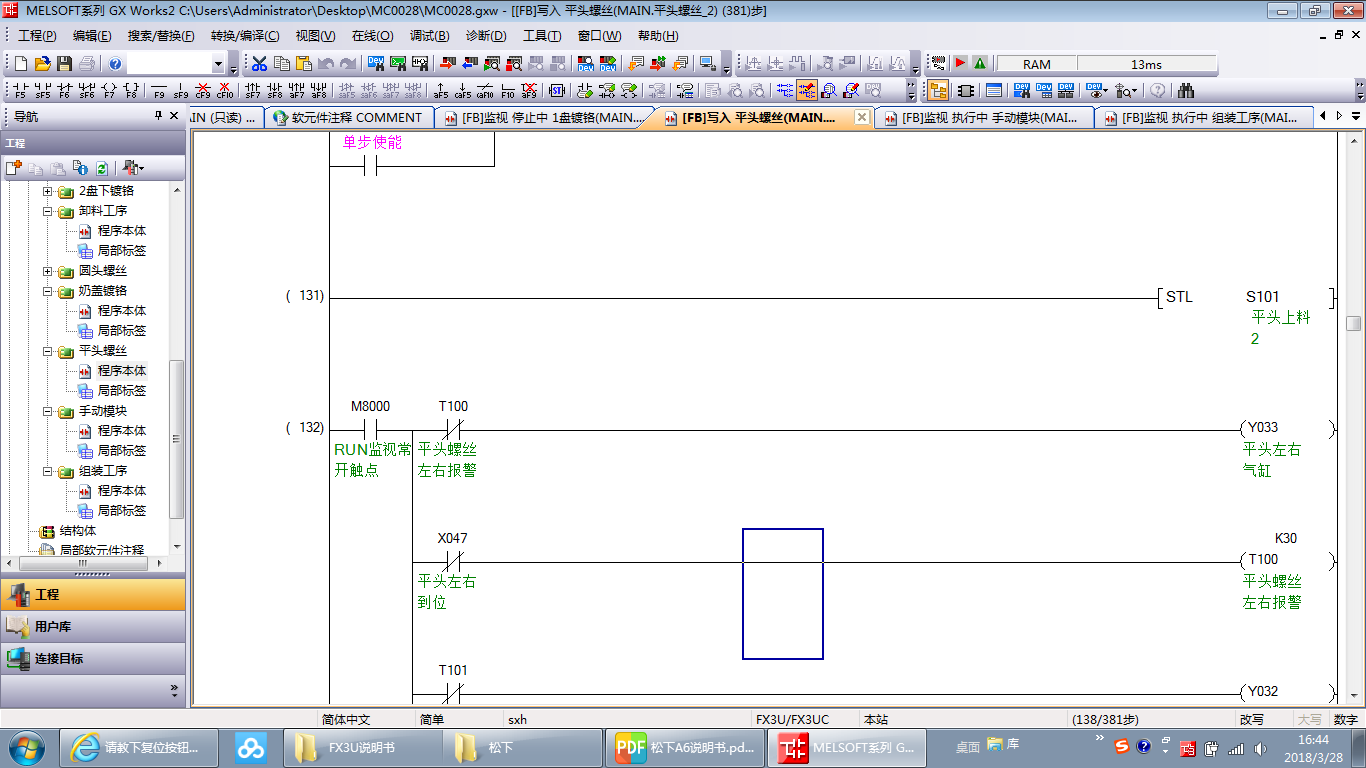The width and height of the screenshot is (1366, 768).
Task: Open the 在线(O) menu
Action: pyautogui.click(x=372, y=36)
